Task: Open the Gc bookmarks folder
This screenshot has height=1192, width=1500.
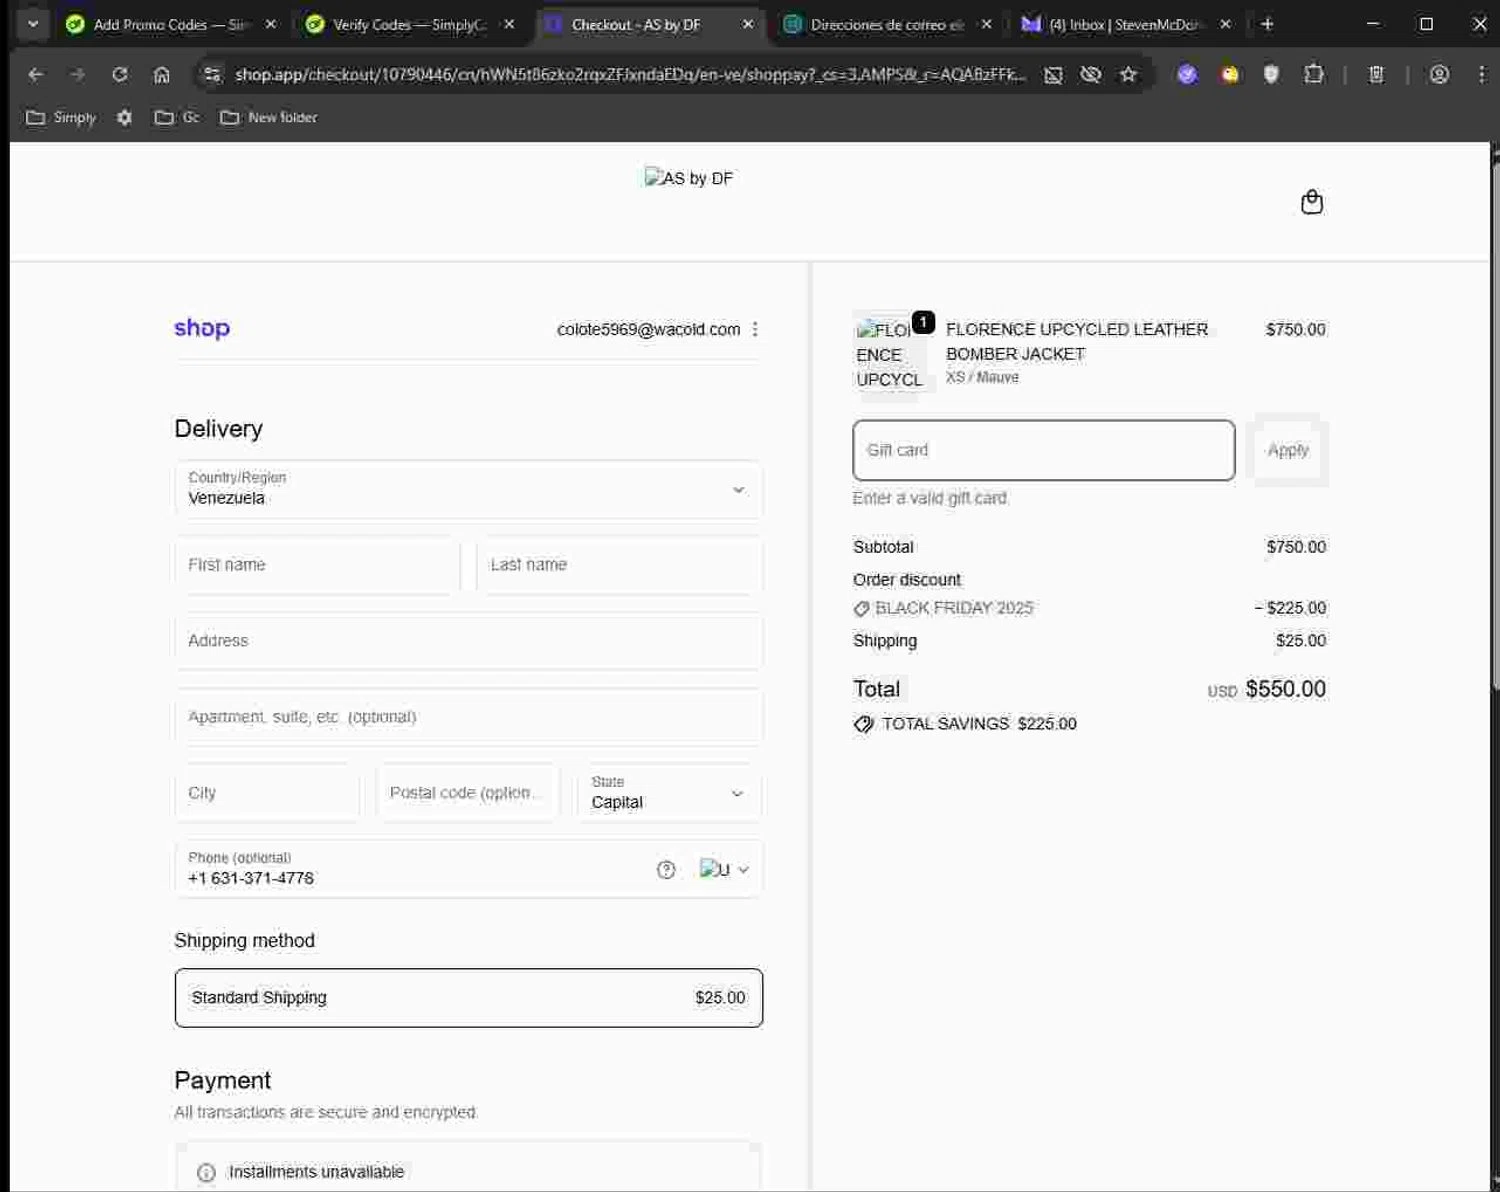Action: pos(177,117)
